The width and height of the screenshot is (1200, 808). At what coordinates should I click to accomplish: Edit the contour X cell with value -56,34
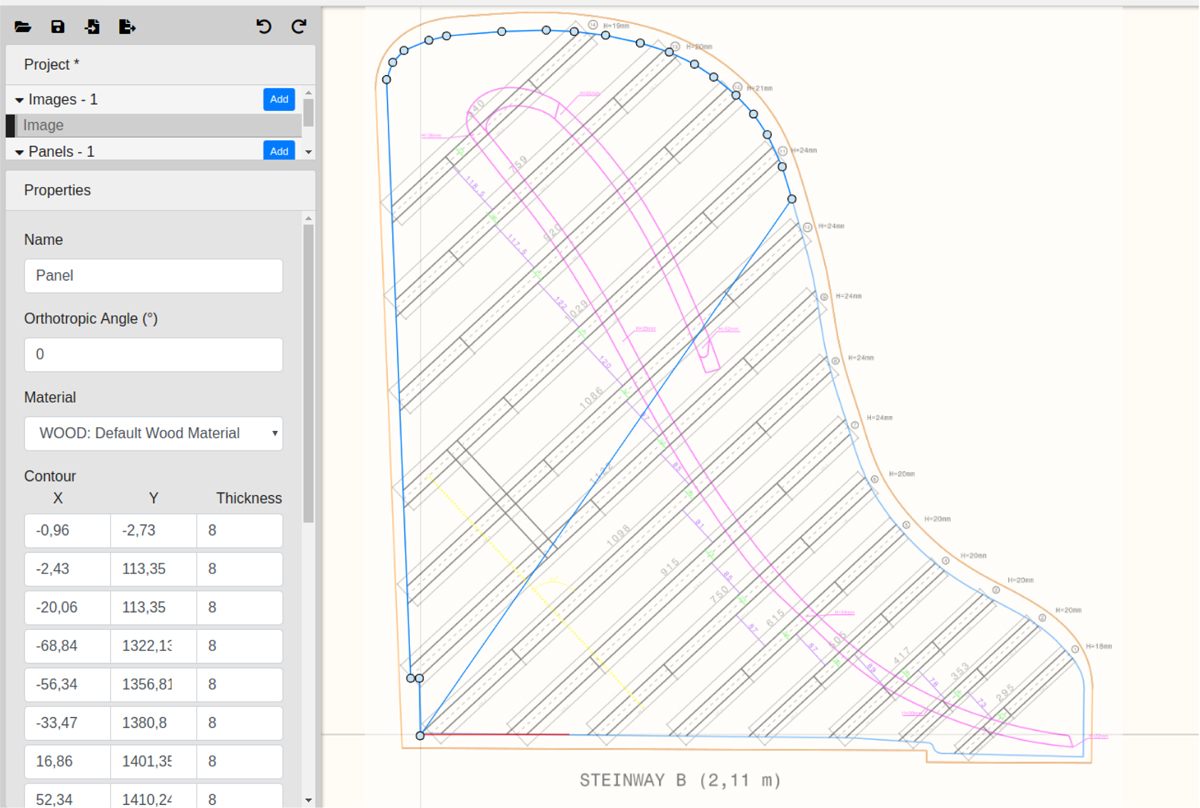[x=67, y=685]
